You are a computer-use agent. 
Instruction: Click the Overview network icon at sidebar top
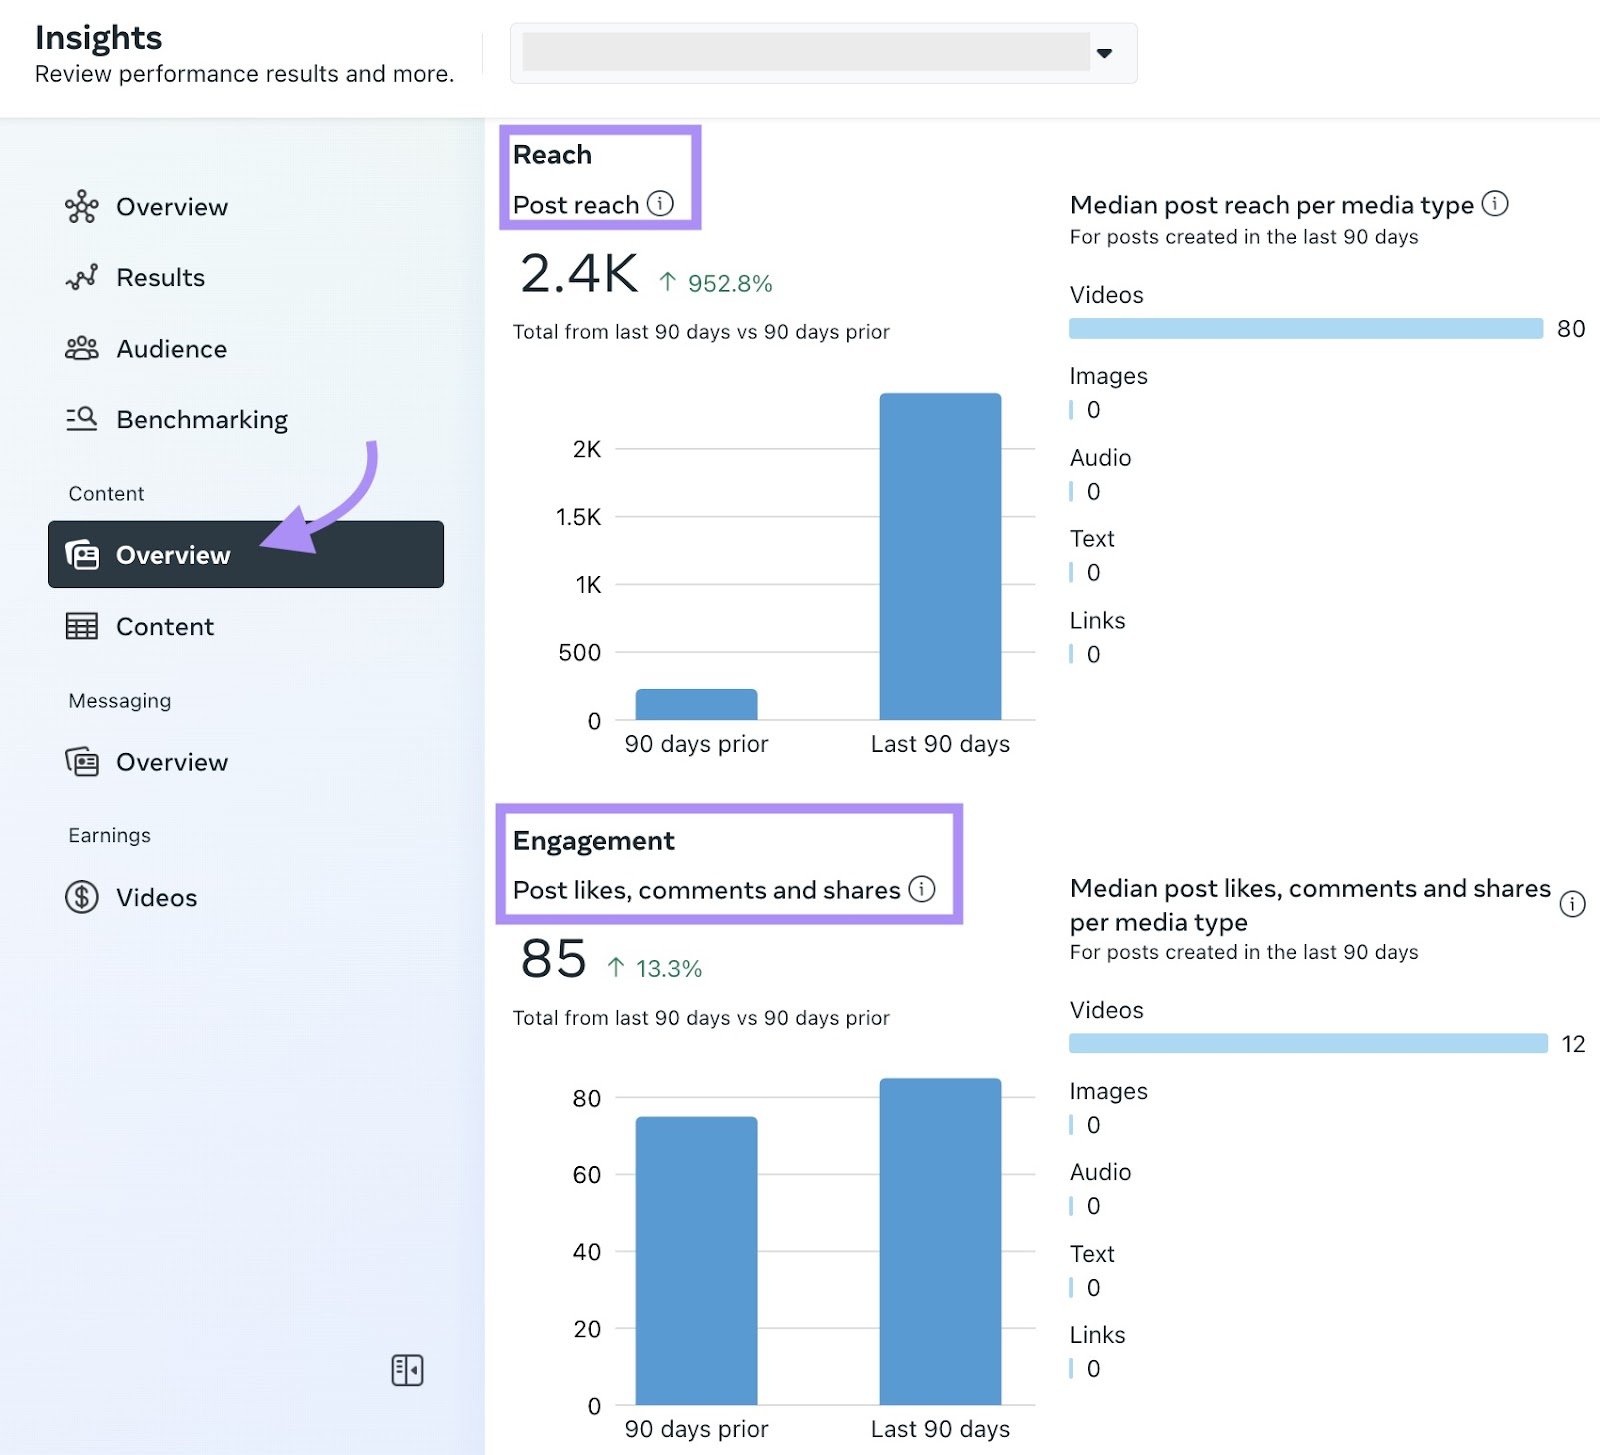82,207
